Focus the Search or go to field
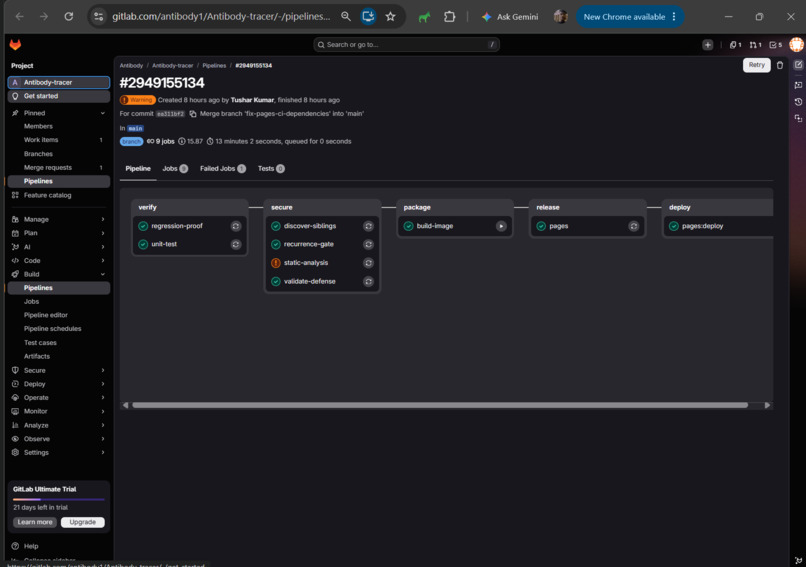Screen dimensions: 806x567 pyautogui.click(x=406, y=45)
